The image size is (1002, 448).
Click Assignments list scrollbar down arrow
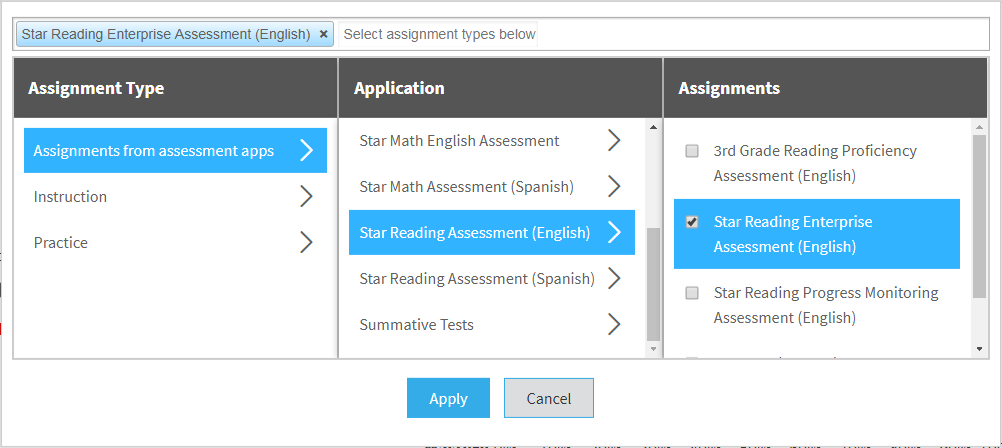[x=979, y=349]
